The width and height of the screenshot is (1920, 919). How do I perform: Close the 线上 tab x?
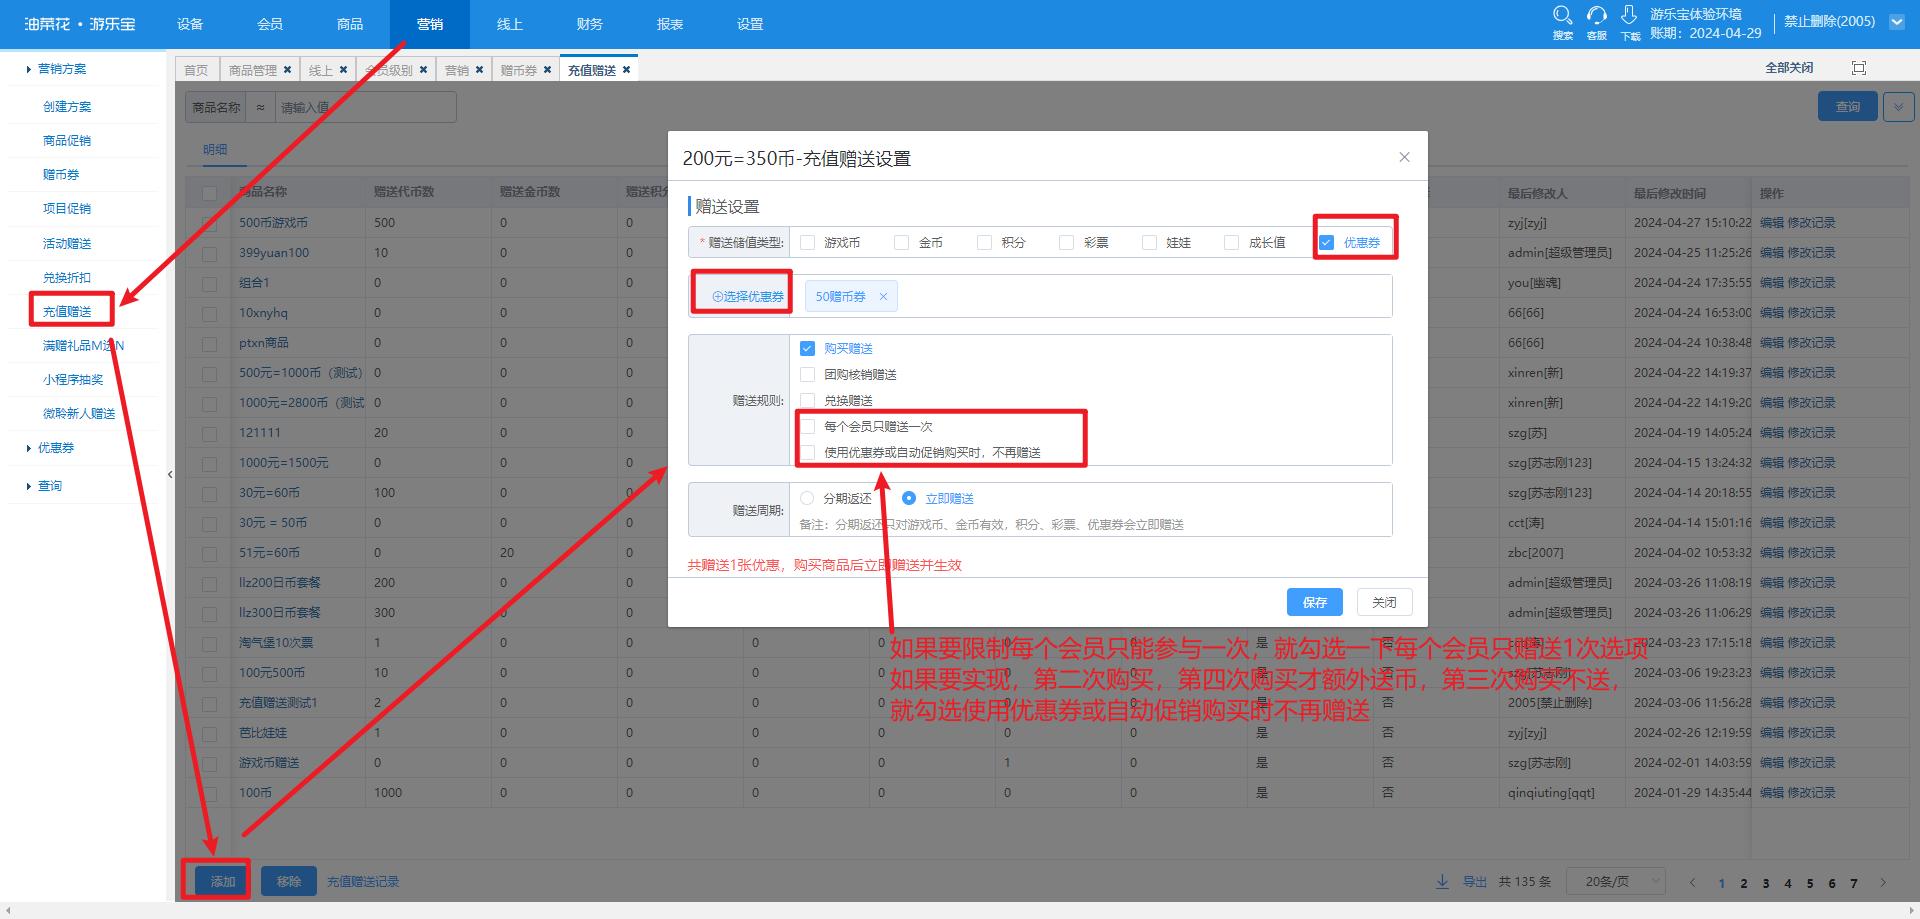tap(343, 70)
